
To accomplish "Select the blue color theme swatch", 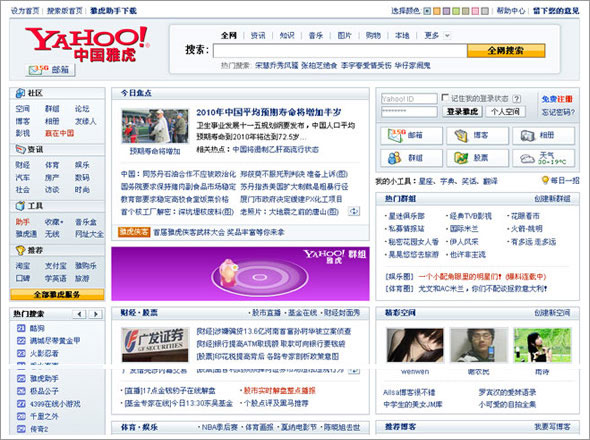I will tap(427, 11).
